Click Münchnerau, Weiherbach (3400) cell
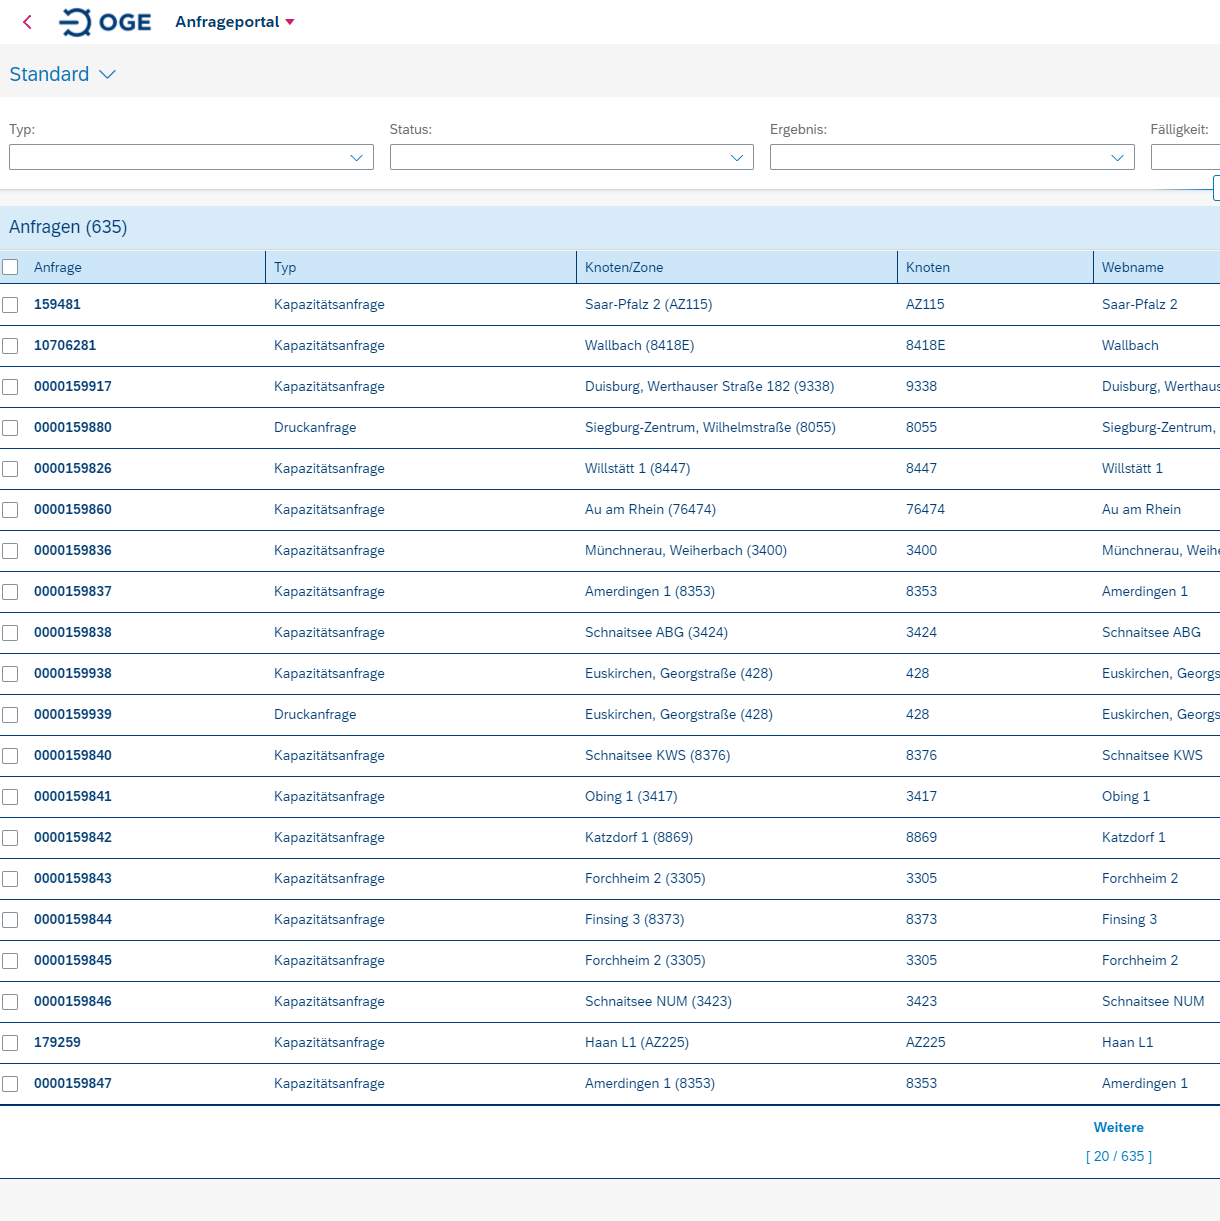The height and width of the screenshot is (1221, 1220). click(686, 550)
